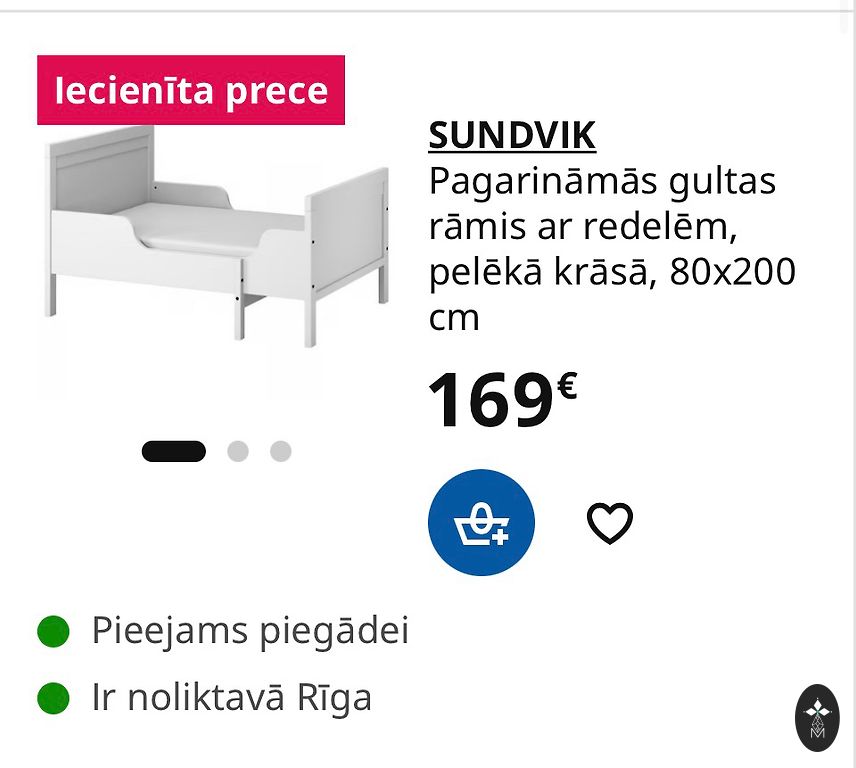Open Ir noliktavā Rīga store stock details
Image resolution: width=856 pixels, height=768 pixels.
(231, 698)
